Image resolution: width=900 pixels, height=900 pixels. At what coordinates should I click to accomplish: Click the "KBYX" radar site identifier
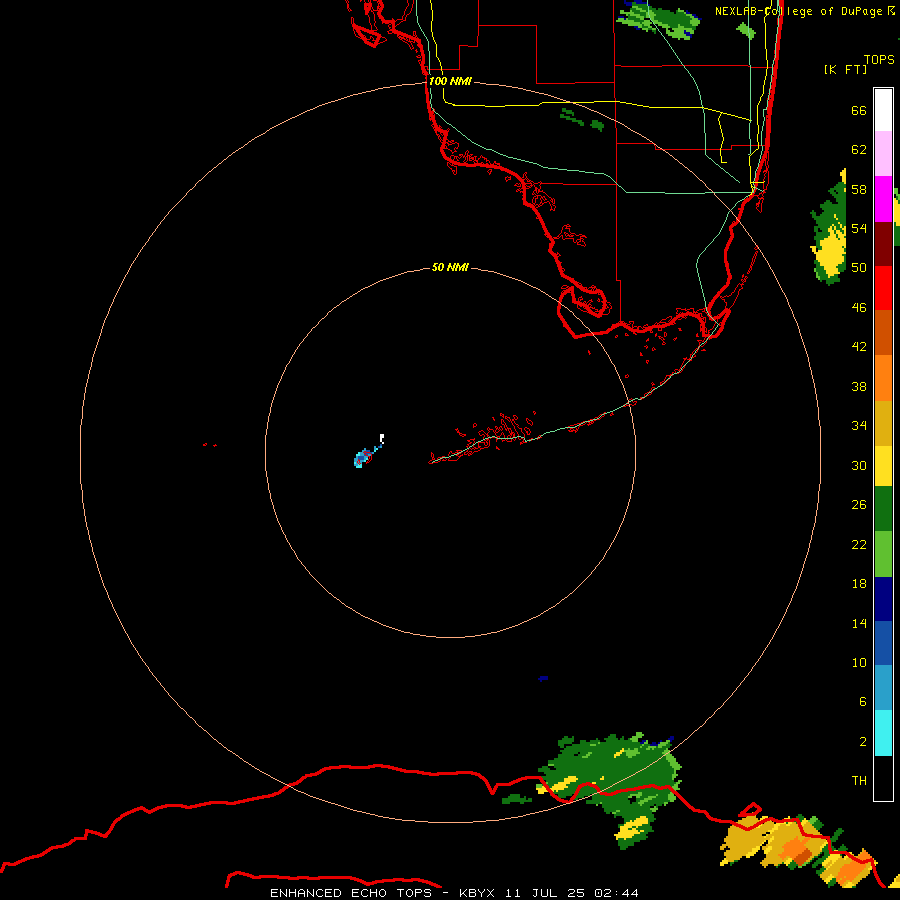point(476,893)
